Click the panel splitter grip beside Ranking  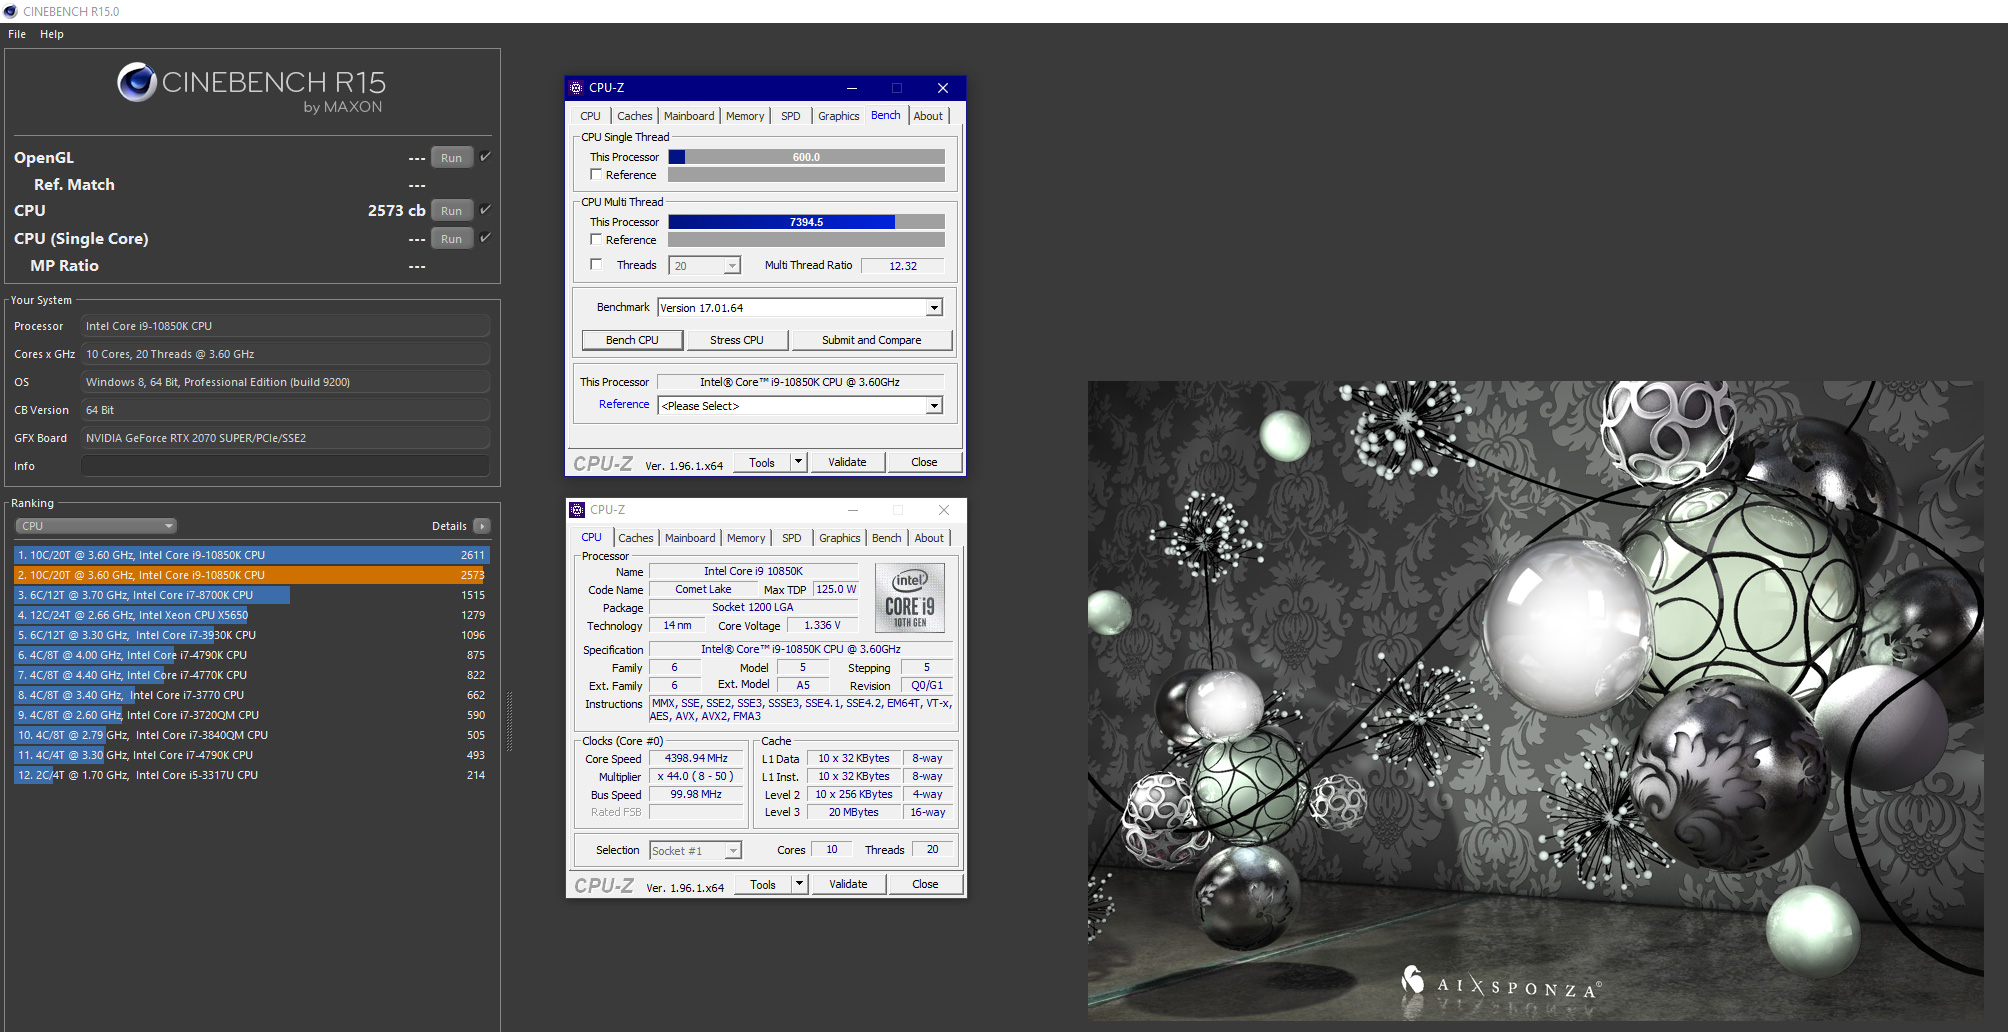point(509,721)
